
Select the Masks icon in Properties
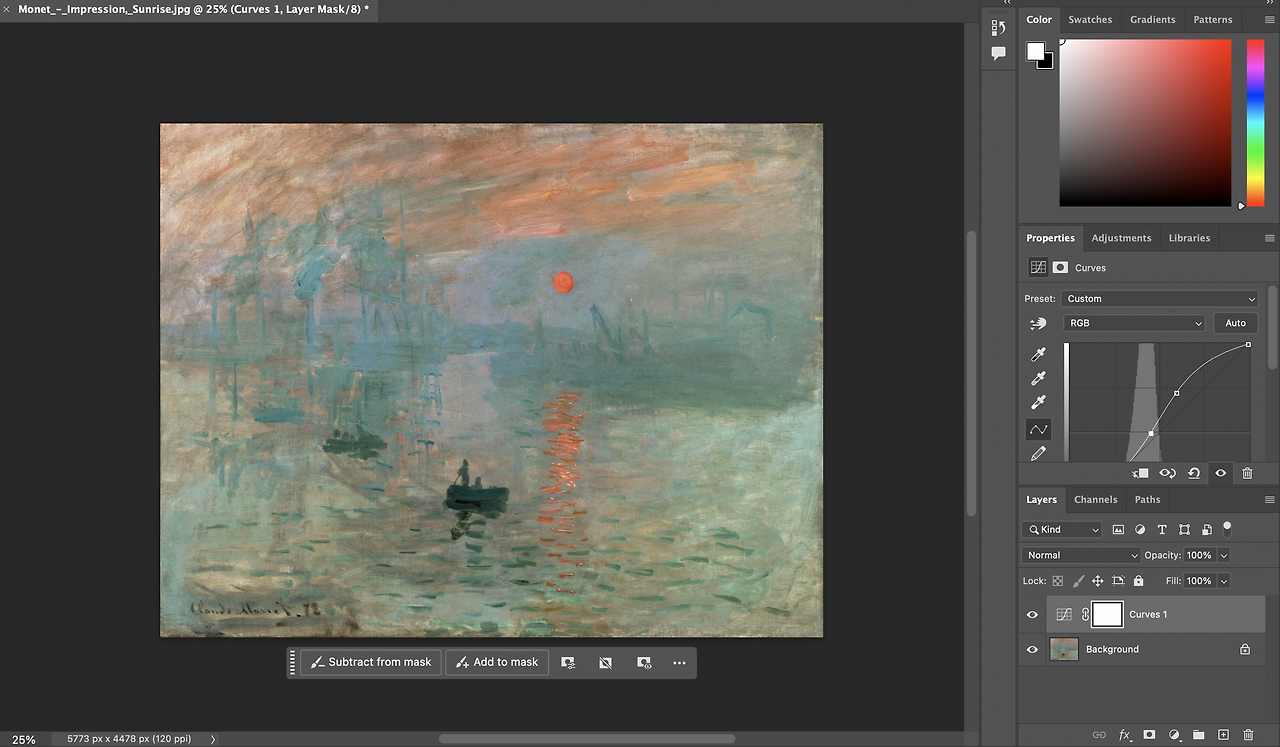(x=1060, y=268)
